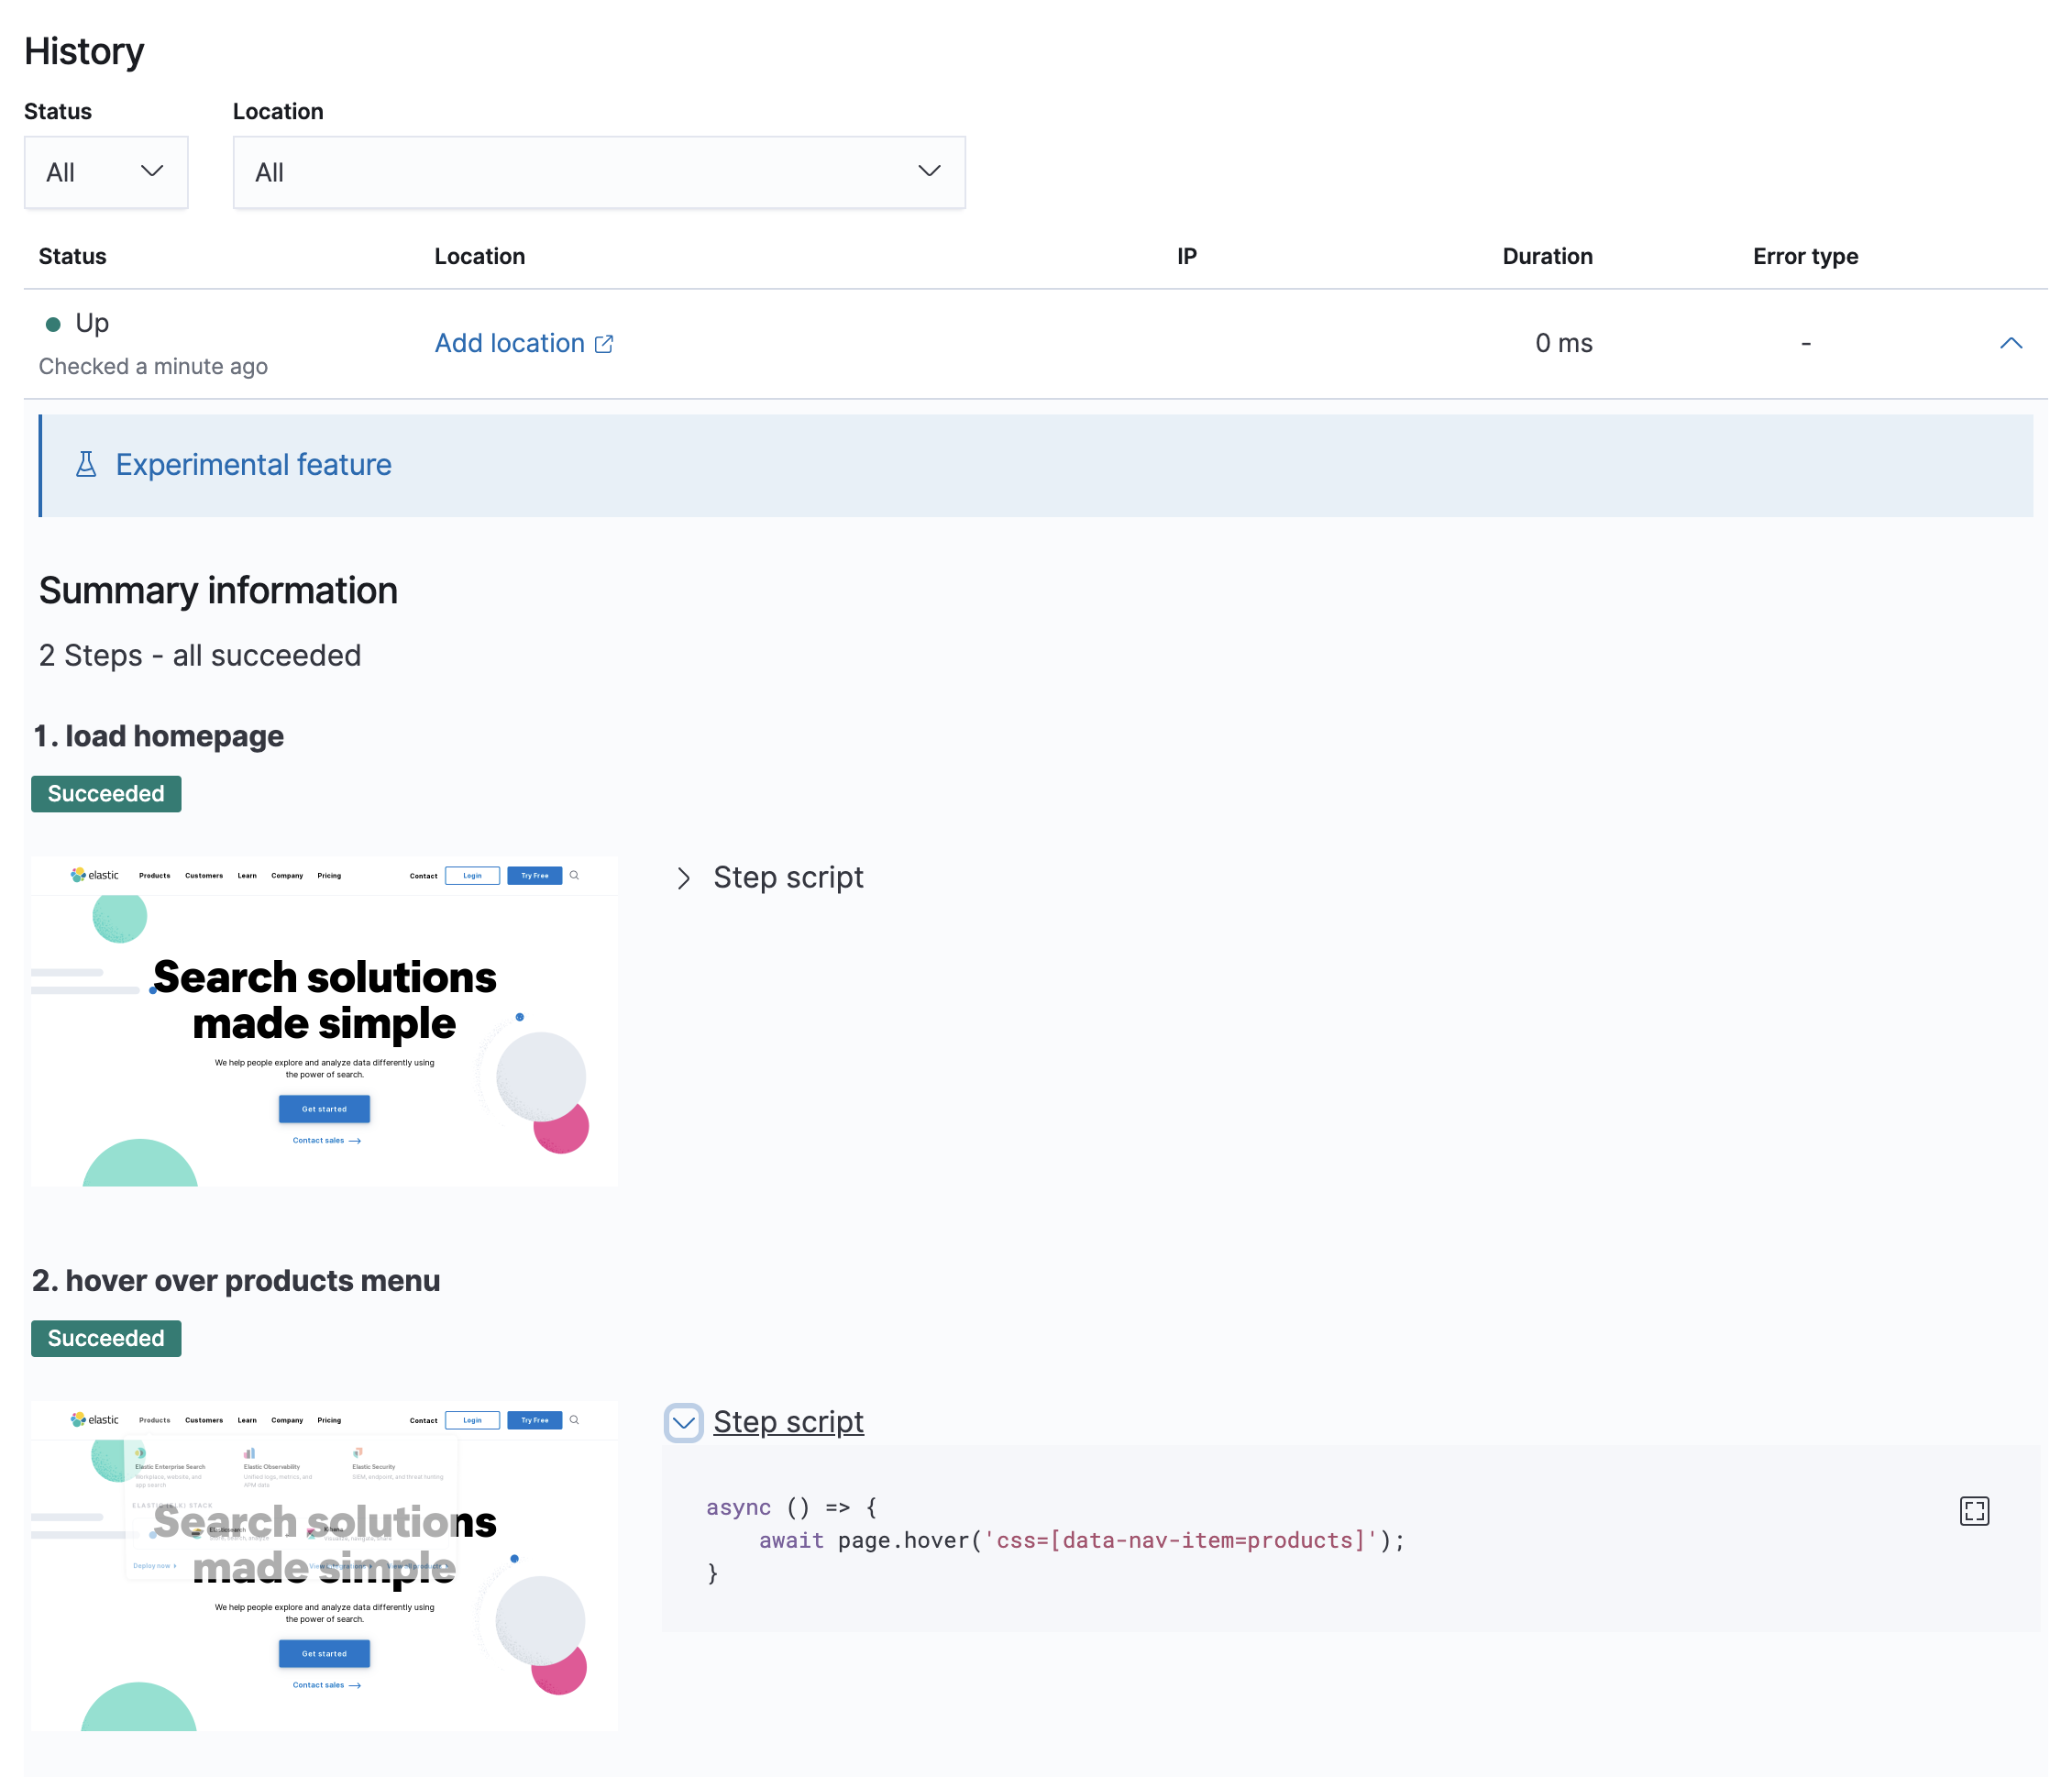Open the Status filter dropdown

[x=105, y=171]
